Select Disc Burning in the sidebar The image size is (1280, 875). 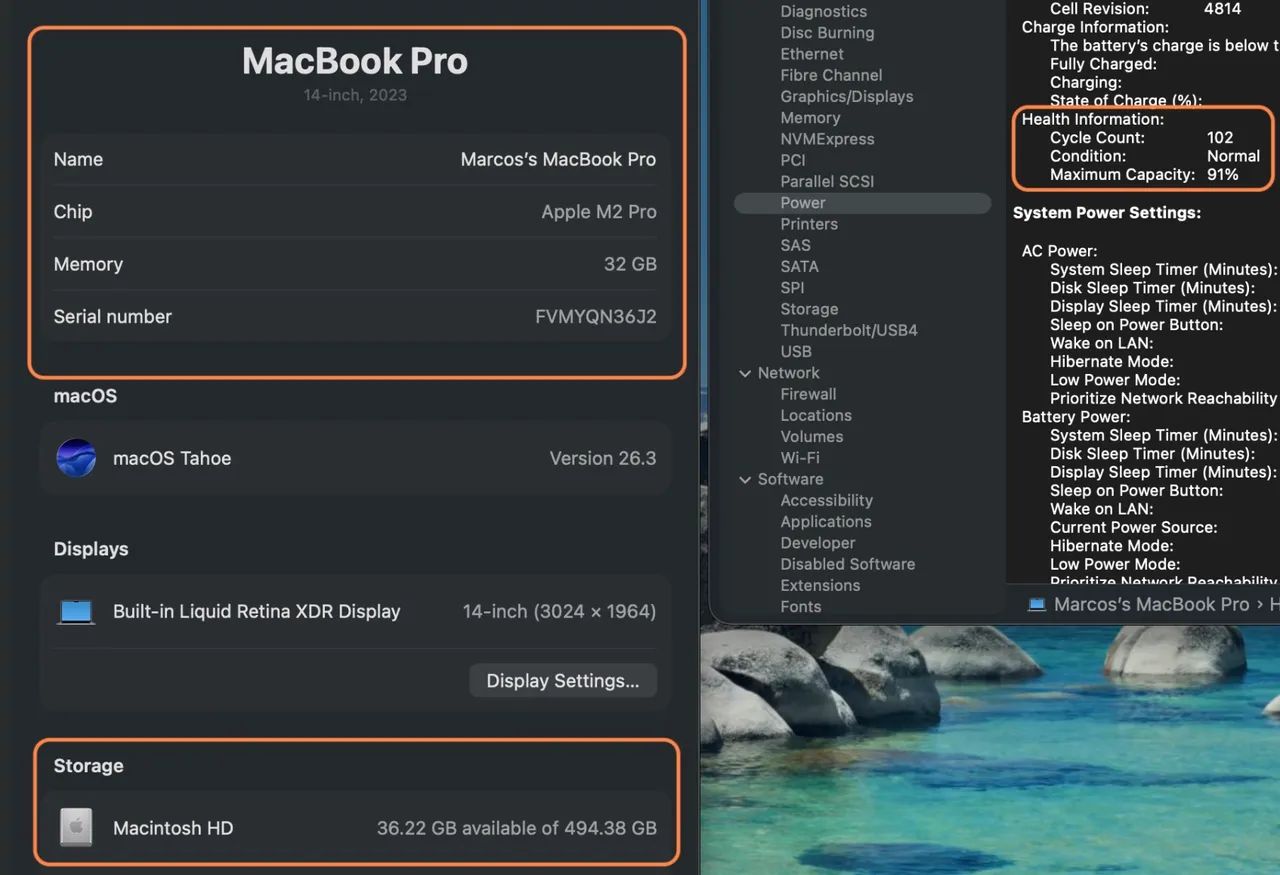coord(827,32)
